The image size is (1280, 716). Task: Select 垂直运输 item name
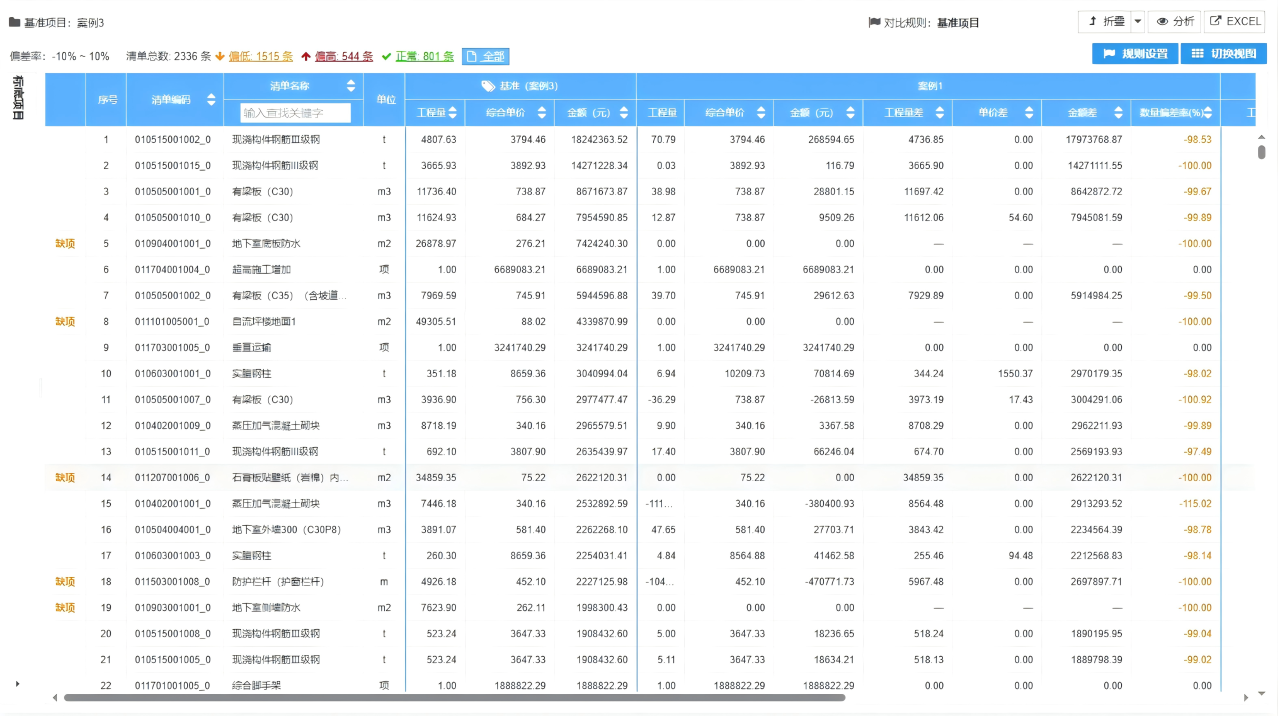pos(251,348)
